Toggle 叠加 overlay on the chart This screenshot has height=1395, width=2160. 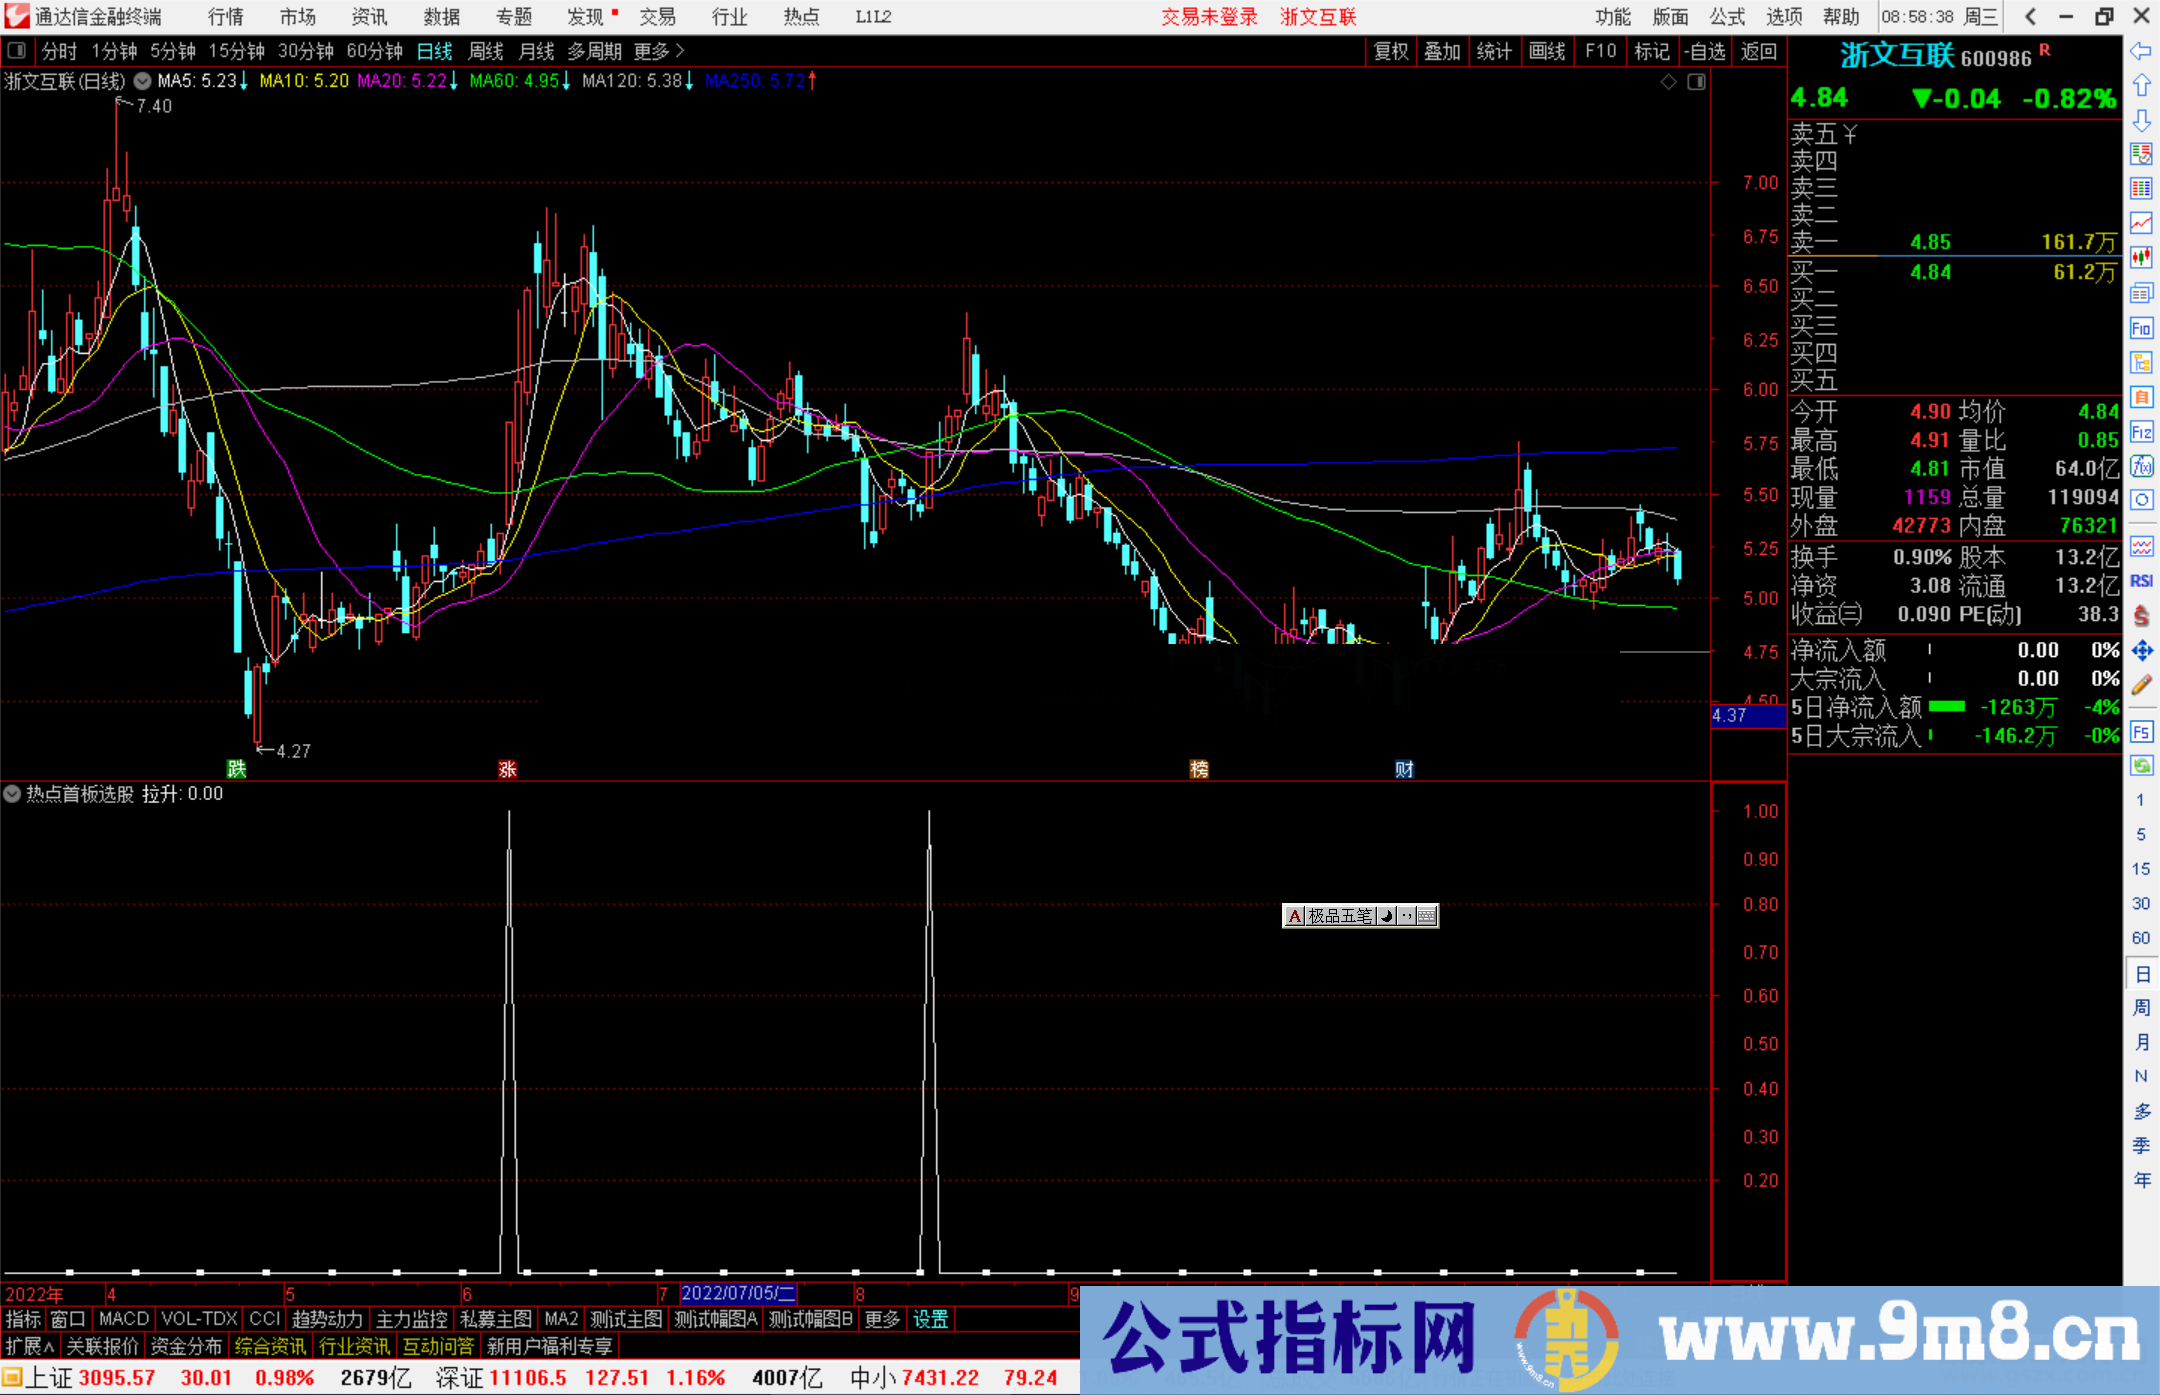pos(1443,51)
